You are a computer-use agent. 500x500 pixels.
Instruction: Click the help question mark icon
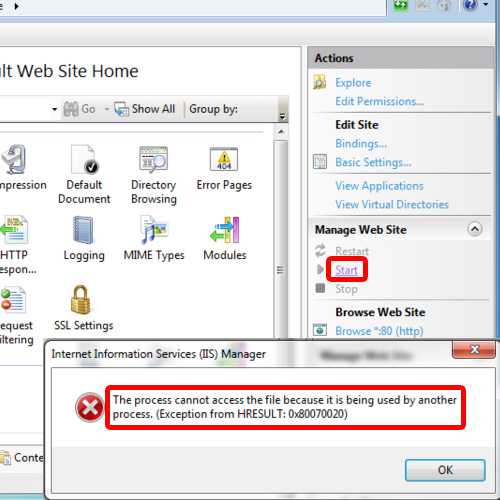(x=470, y=5)
